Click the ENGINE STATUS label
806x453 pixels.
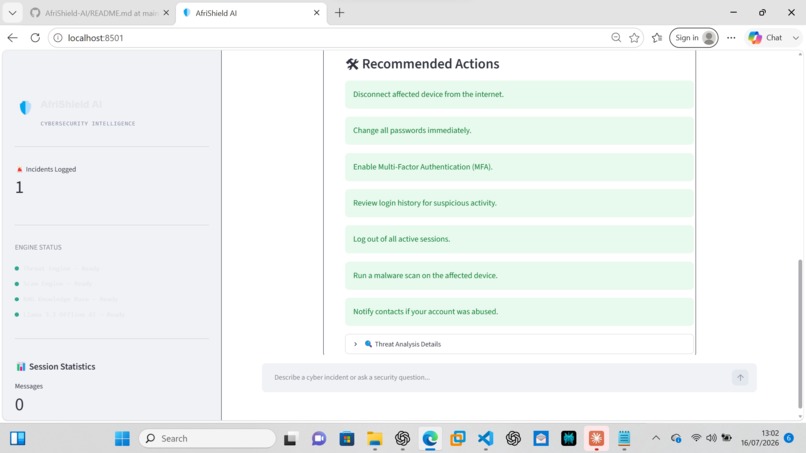coord(38,247)
